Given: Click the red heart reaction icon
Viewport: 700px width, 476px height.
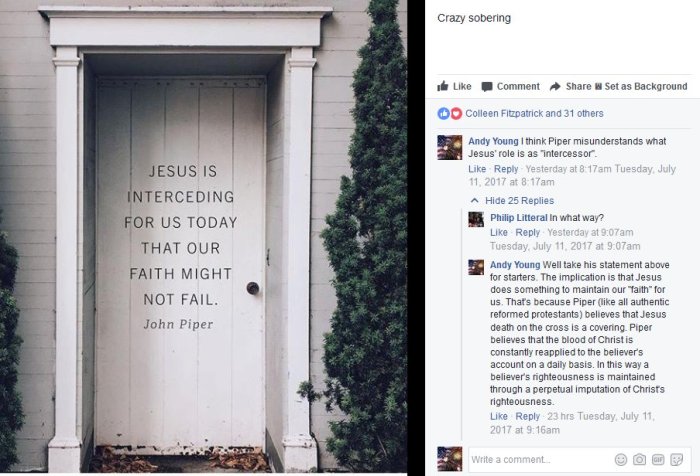Looking at the screenshot, I should [455, 113].
